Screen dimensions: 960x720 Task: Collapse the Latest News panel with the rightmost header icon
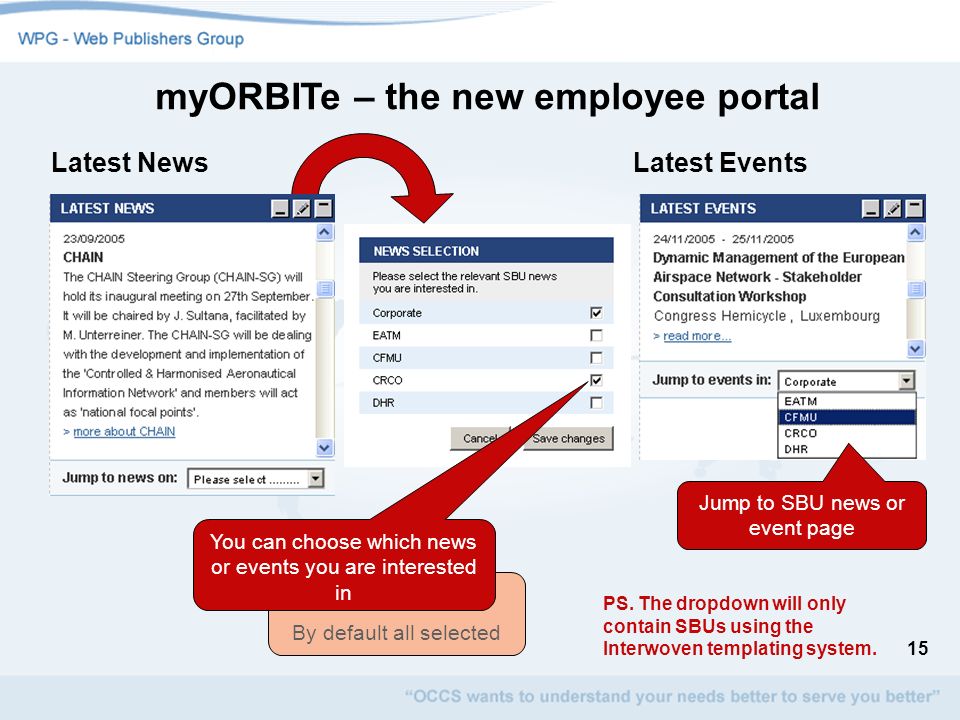click(323, 209)
